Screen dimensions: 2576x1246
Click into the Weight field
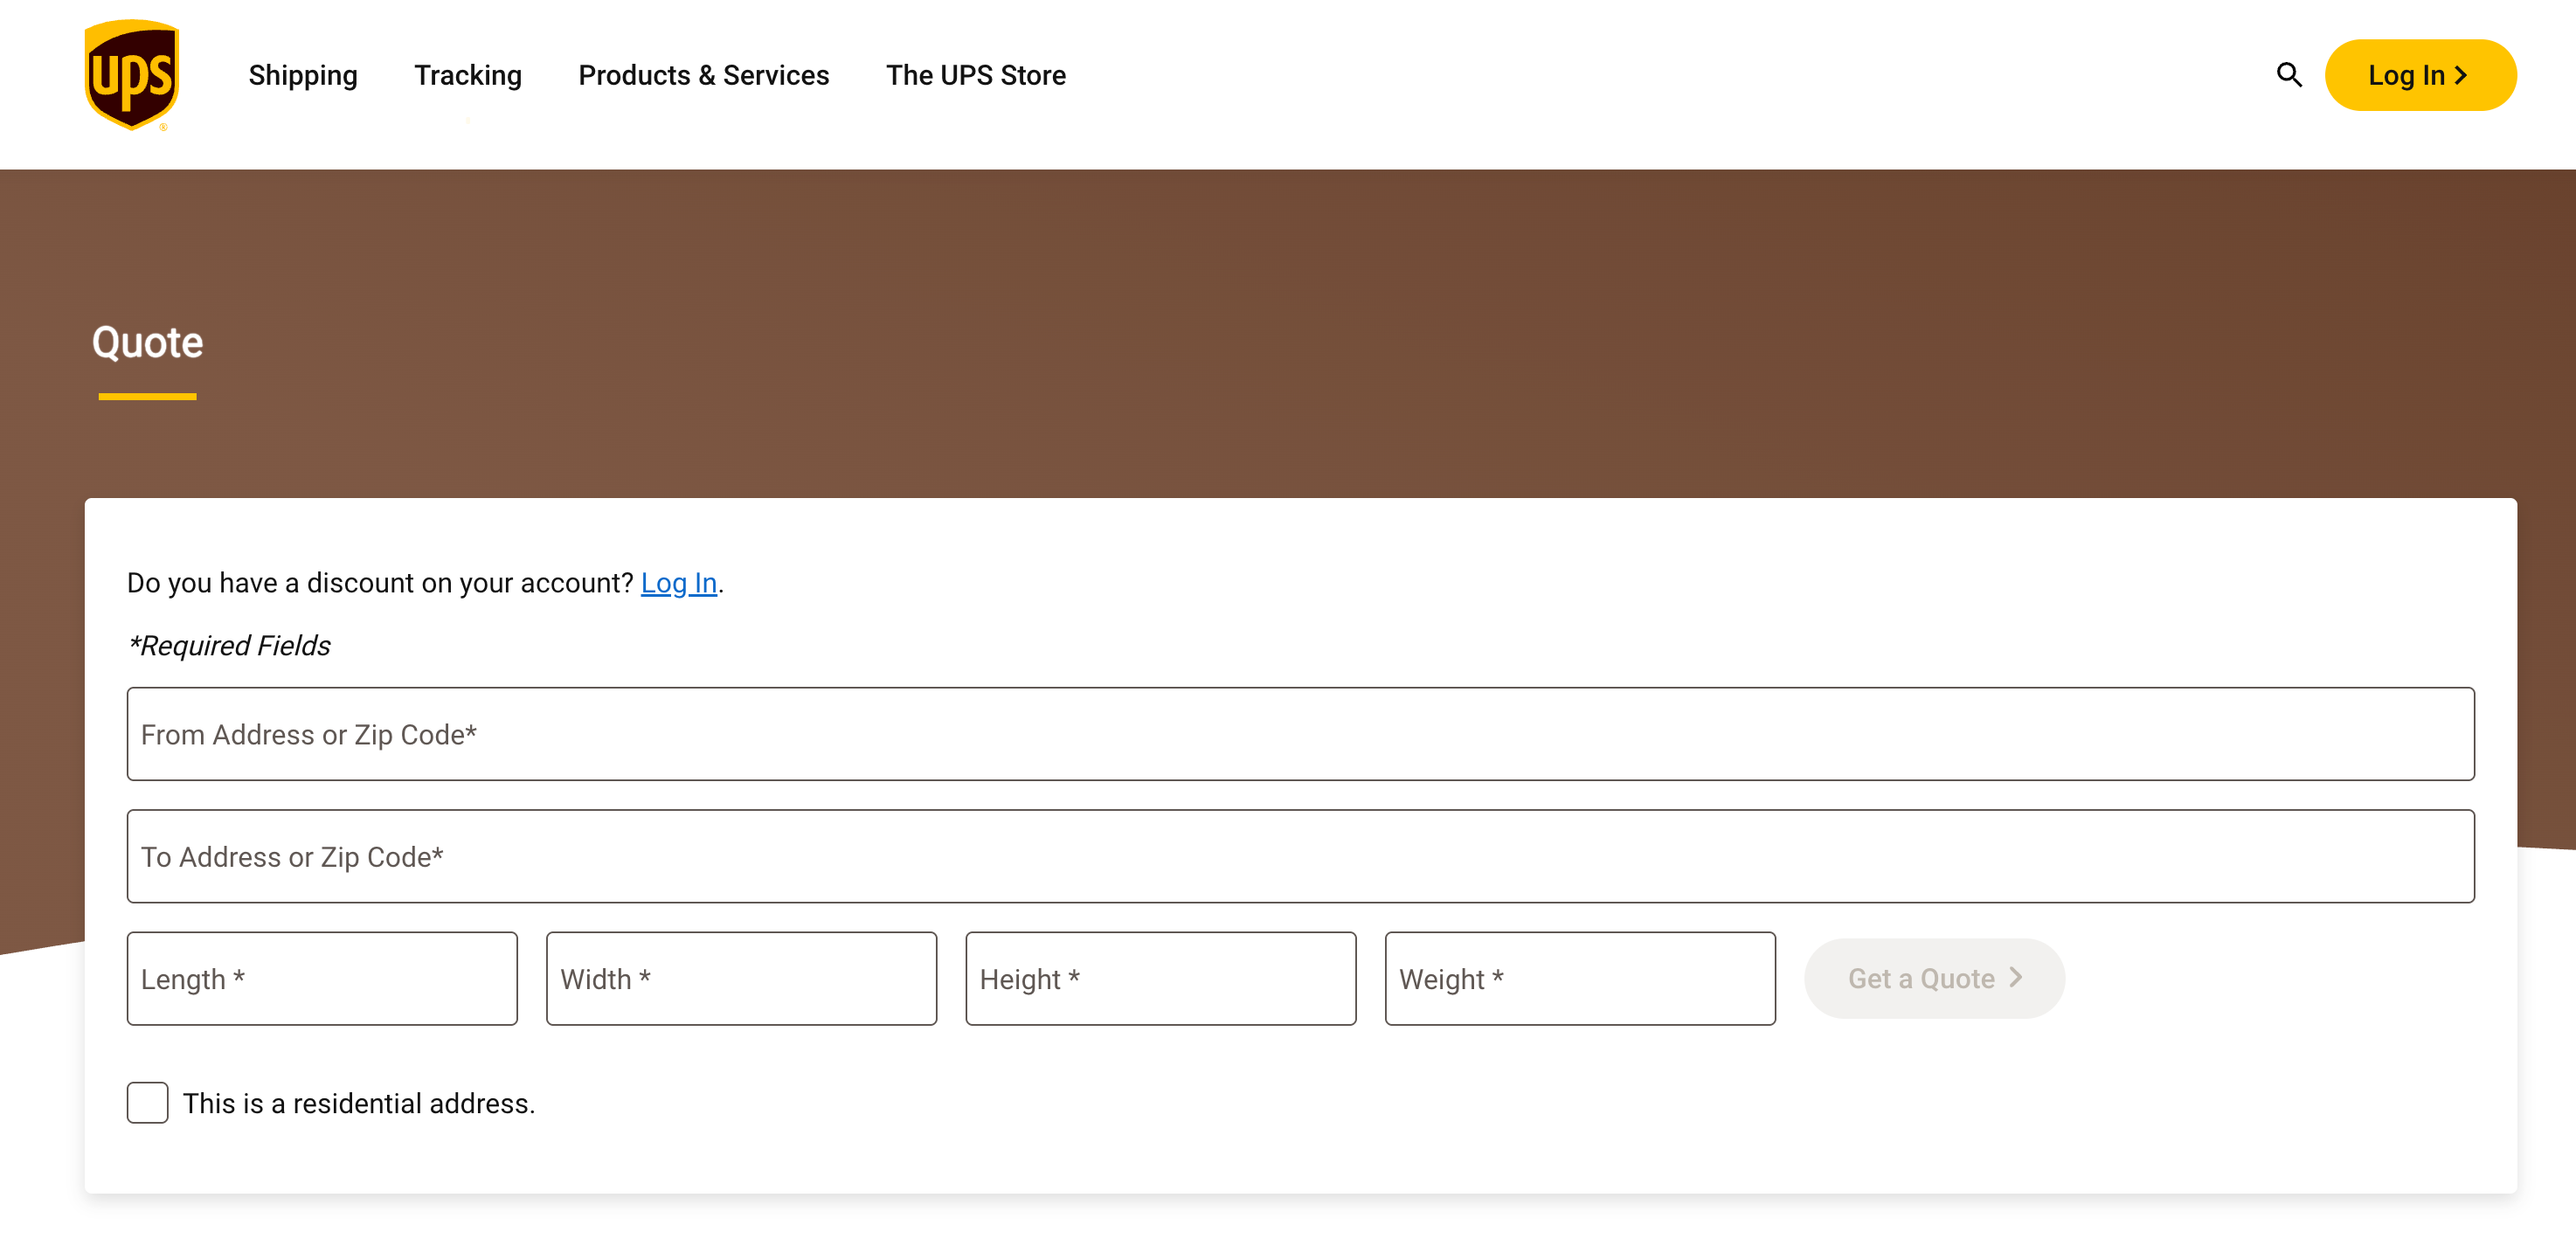pos(1580,978)
